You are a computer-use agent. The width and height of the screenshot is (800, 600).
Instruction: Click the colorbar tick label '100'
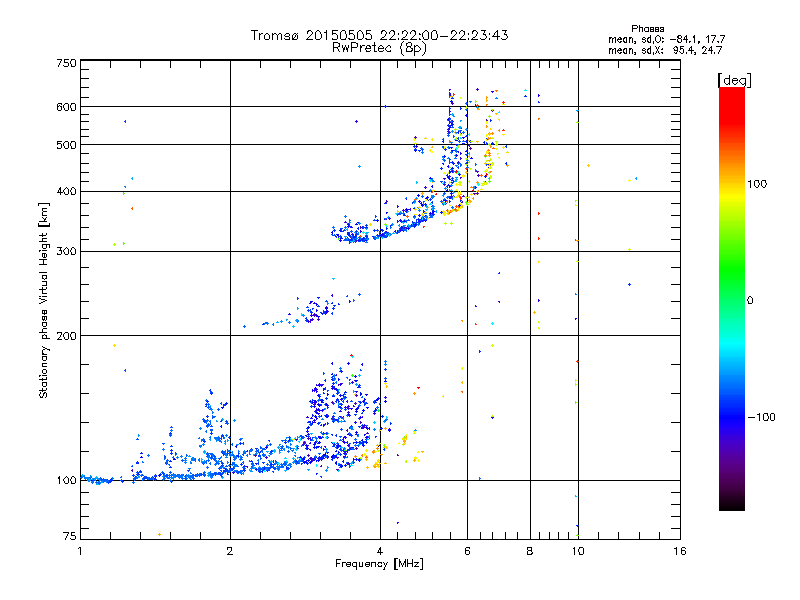pos(757,184)
